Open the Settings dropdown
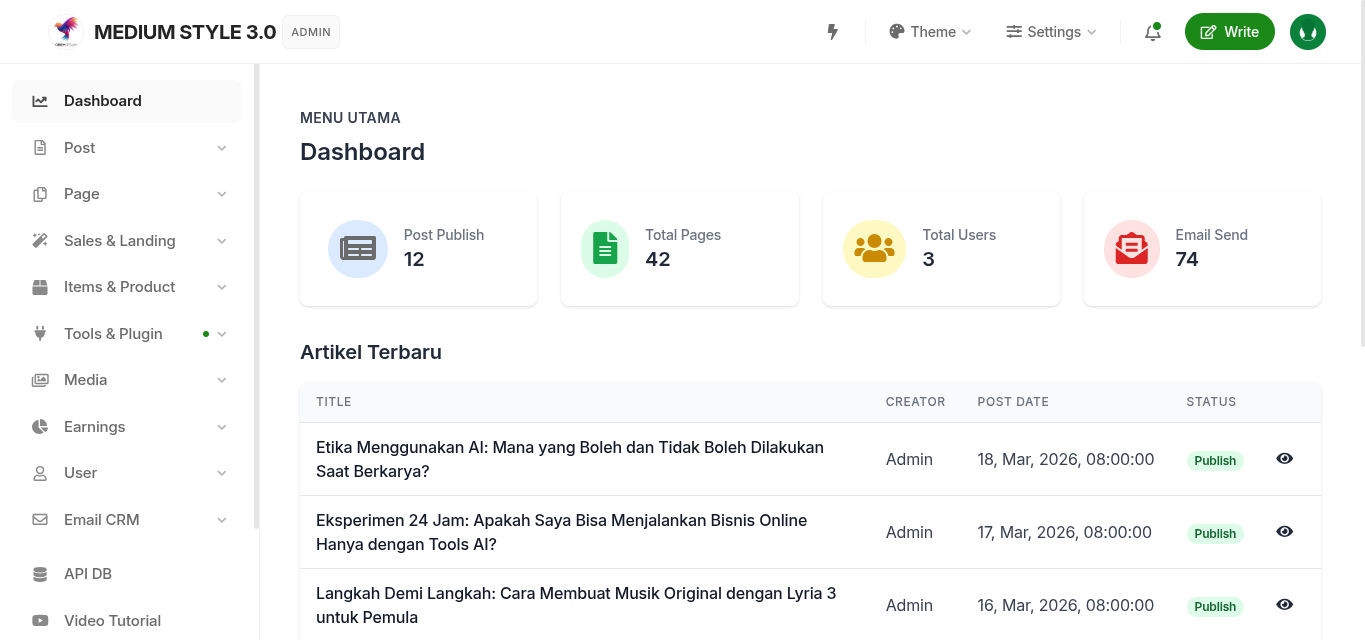This screenshot has width=1365, height=640. tap(1051, 32)
